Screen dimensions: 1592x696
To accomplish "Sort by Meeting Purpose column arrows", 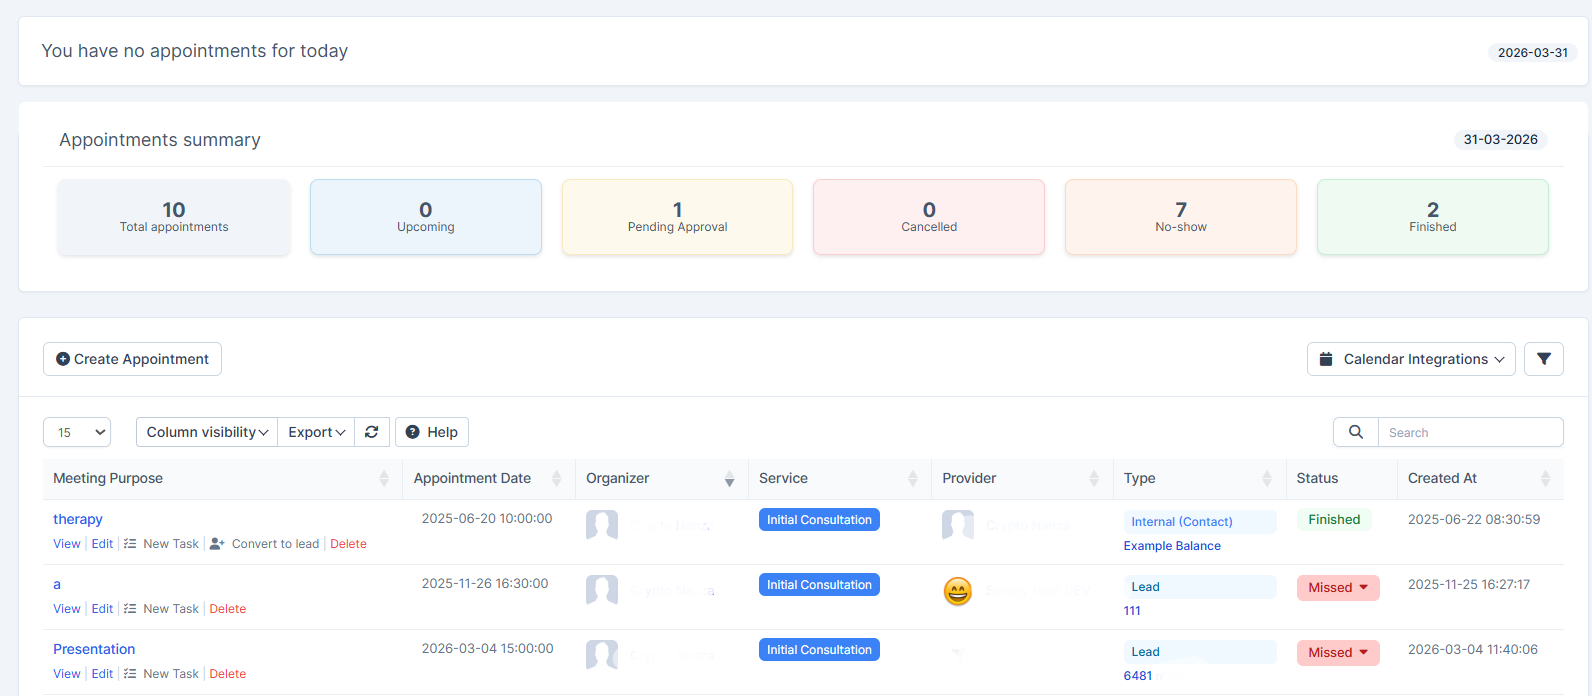I will [384, 479].
